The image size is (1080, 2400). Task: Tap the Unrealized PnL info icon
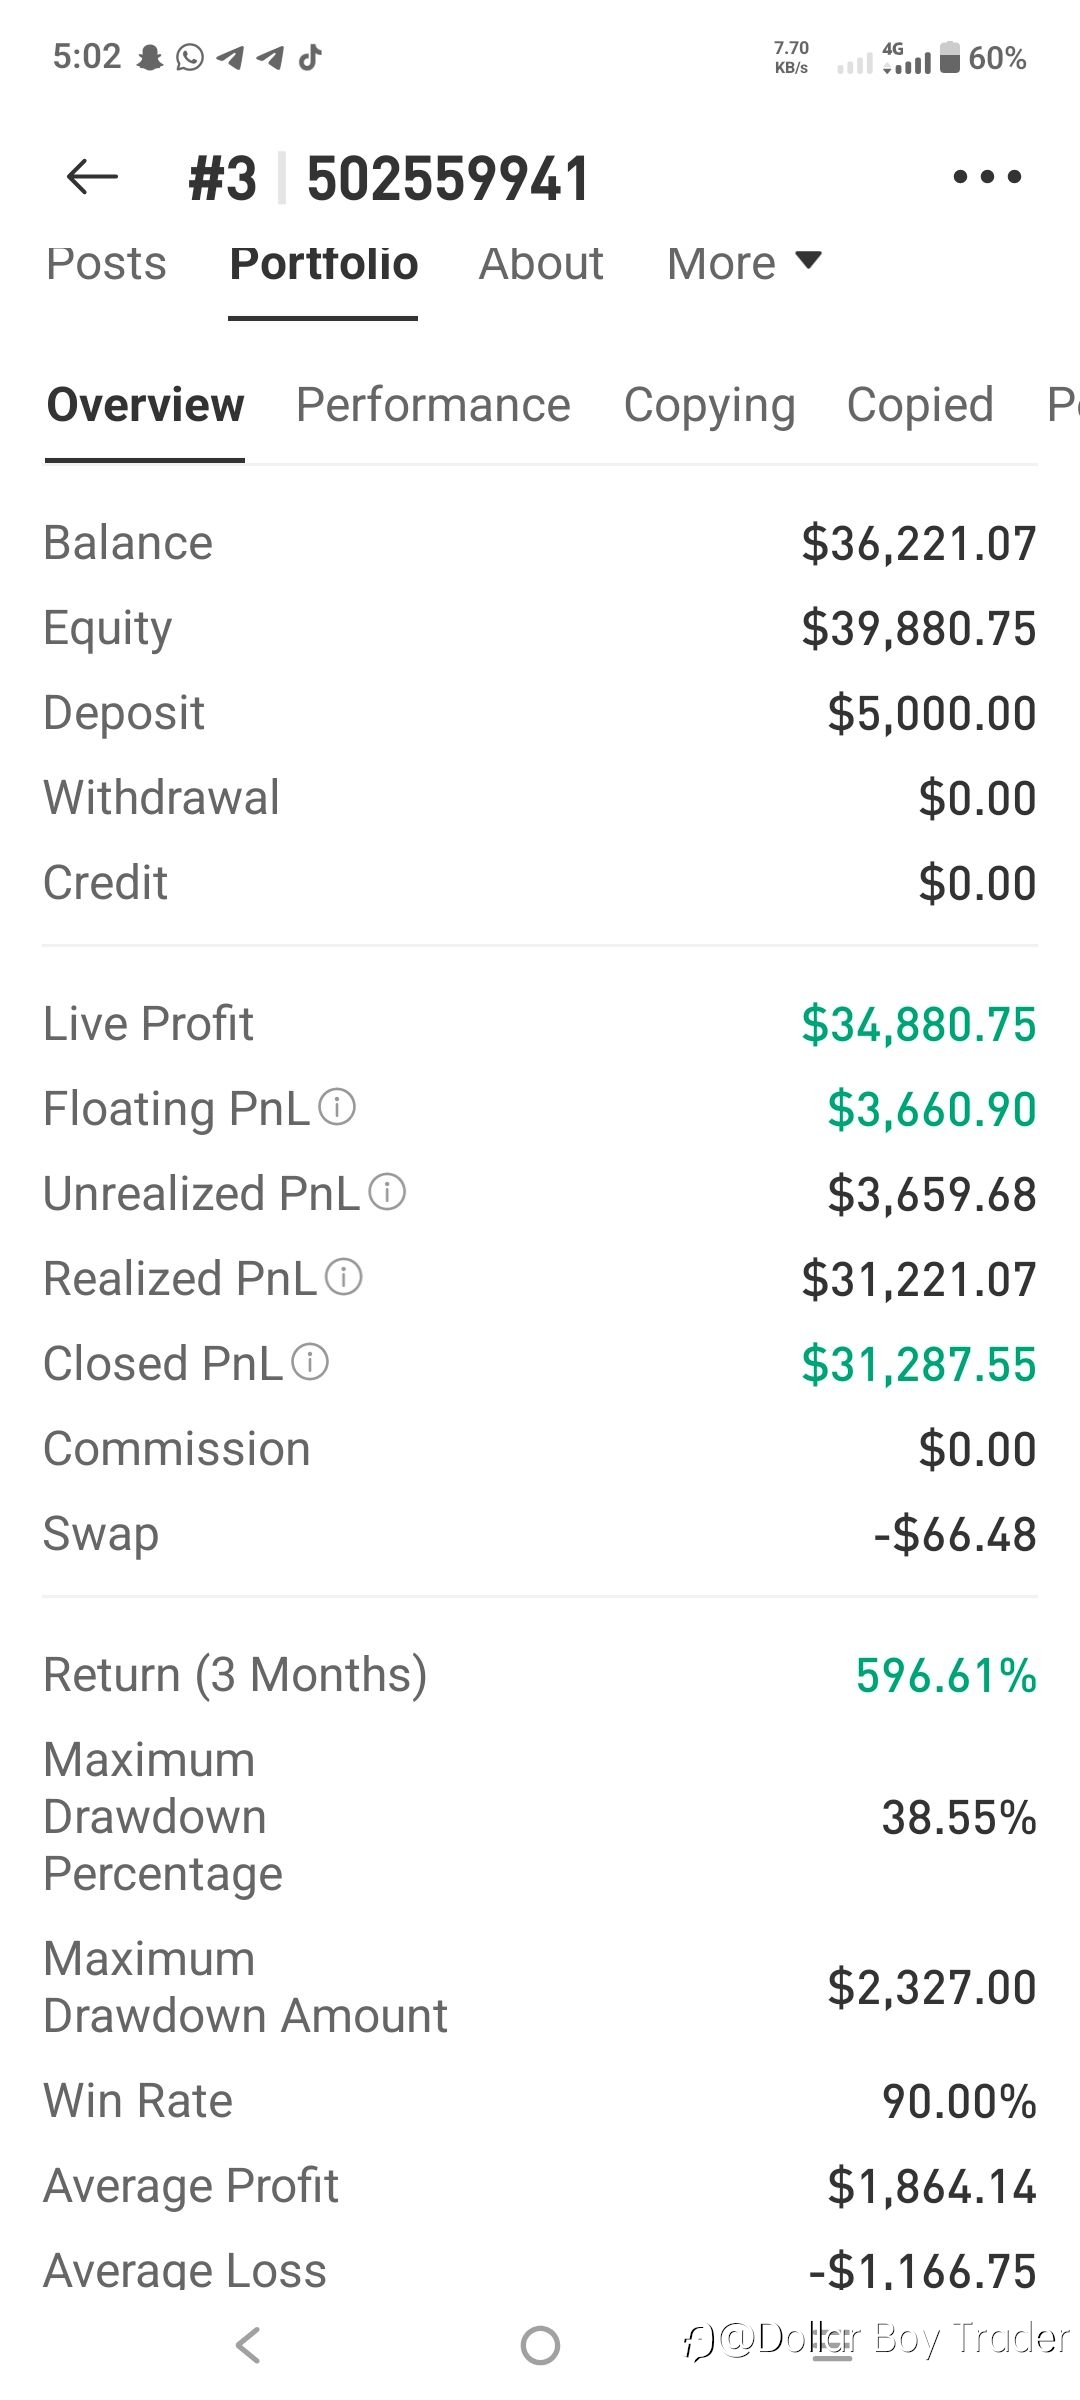[387, 1192]
